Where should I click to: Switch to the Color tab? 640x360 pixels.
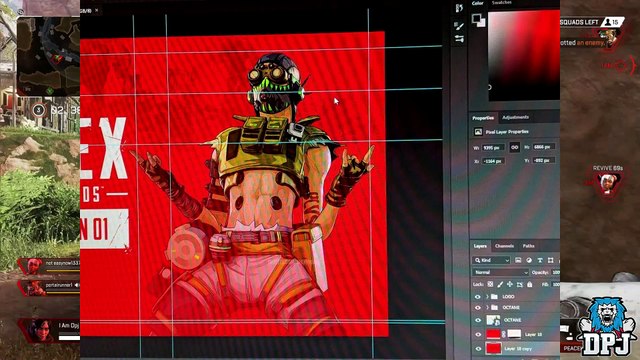click(x=478, y=3)
